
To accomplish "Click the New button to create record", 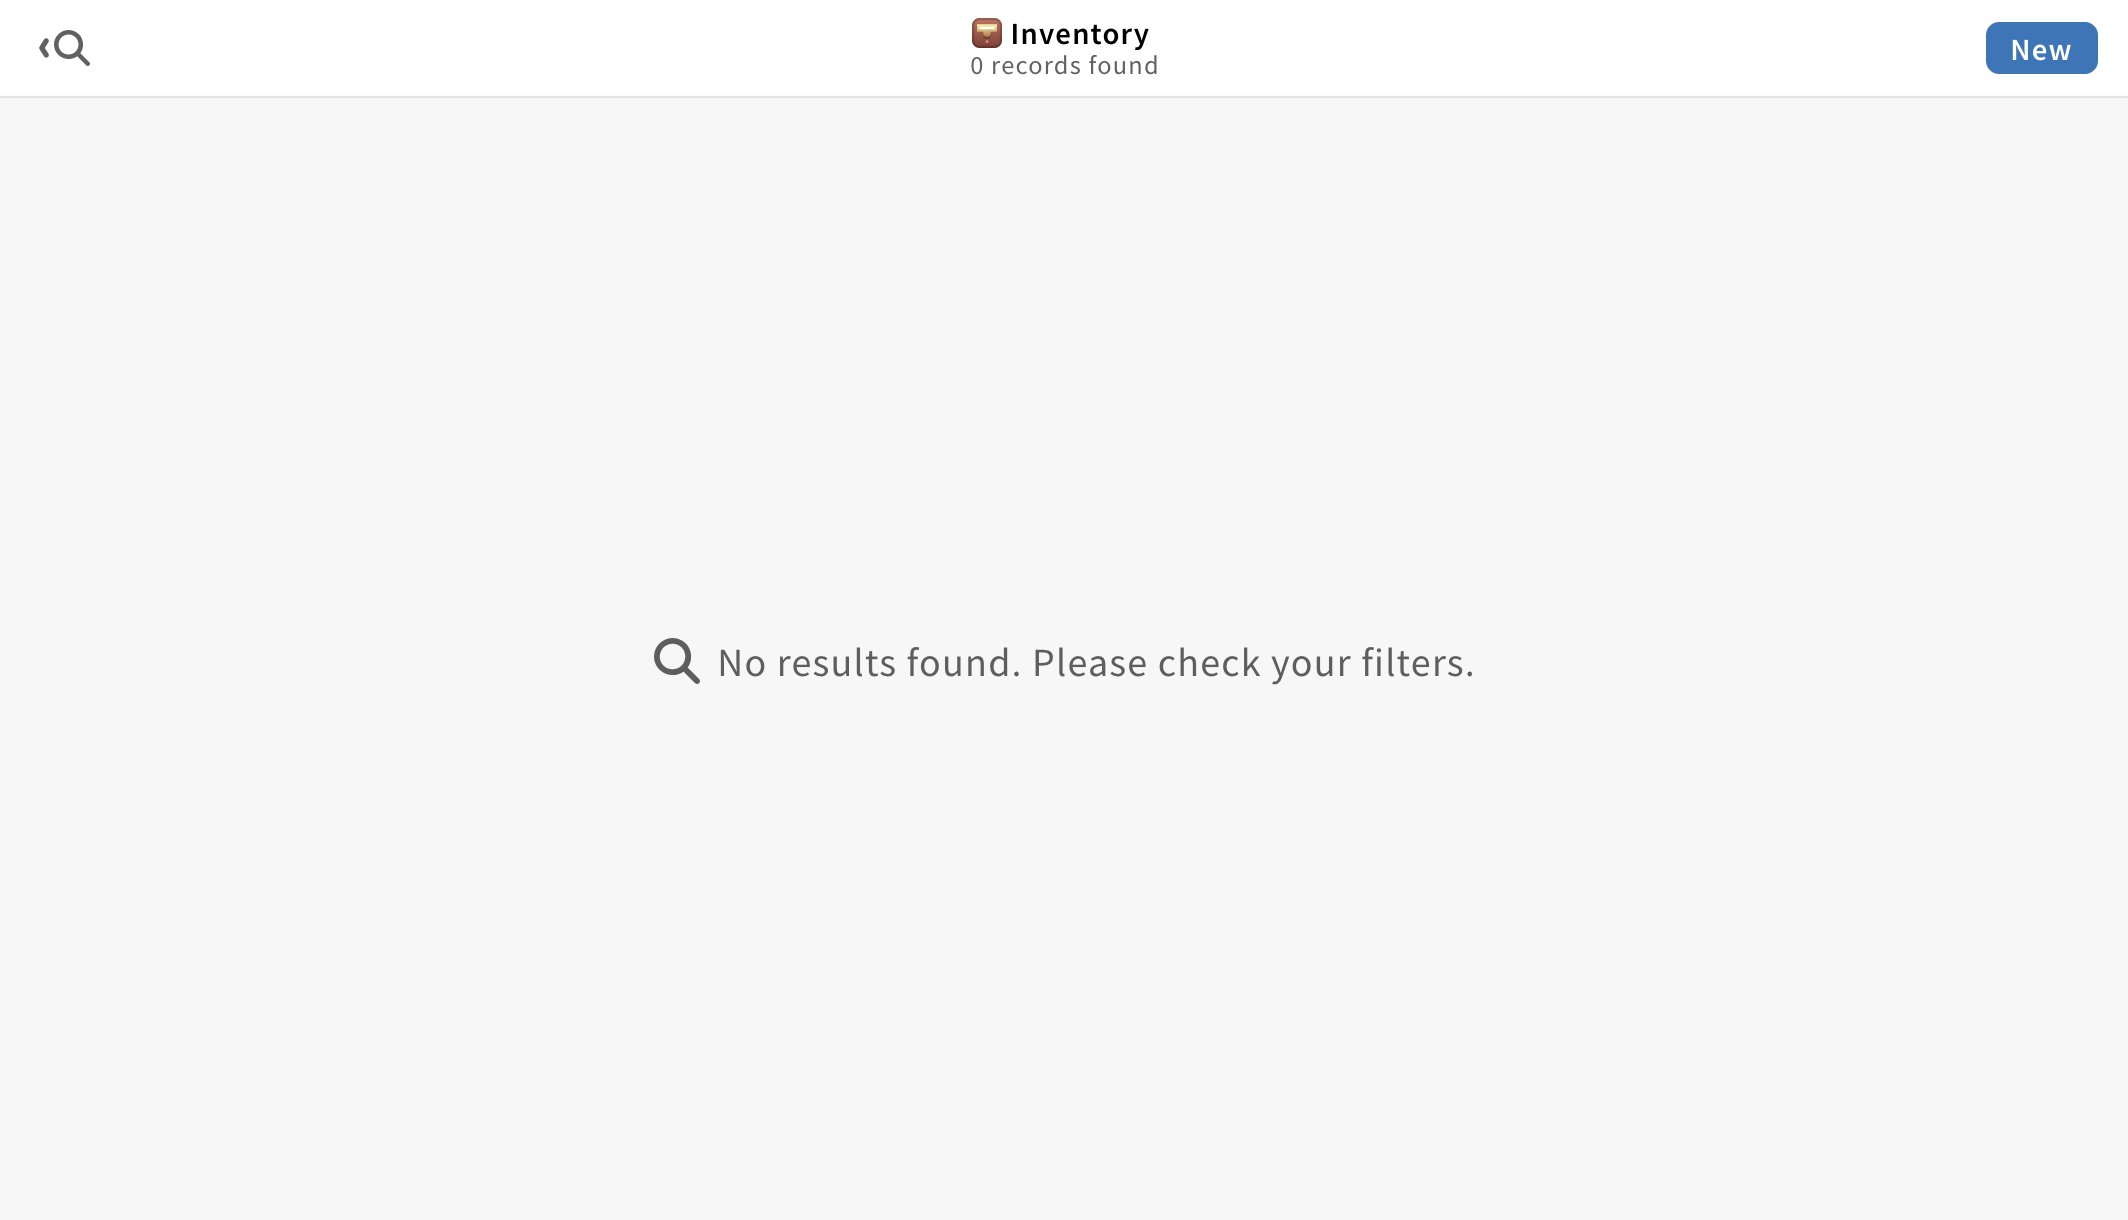I will (2042, 48).
